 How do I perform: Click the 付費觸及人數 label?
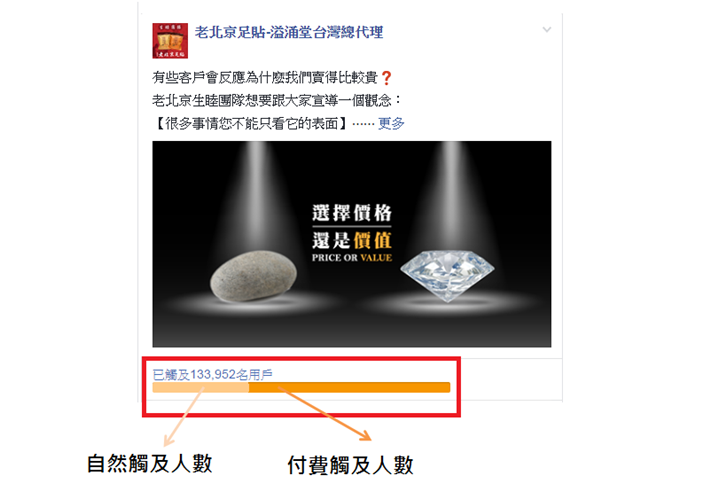pyautogui.click(x=350, y=465)
